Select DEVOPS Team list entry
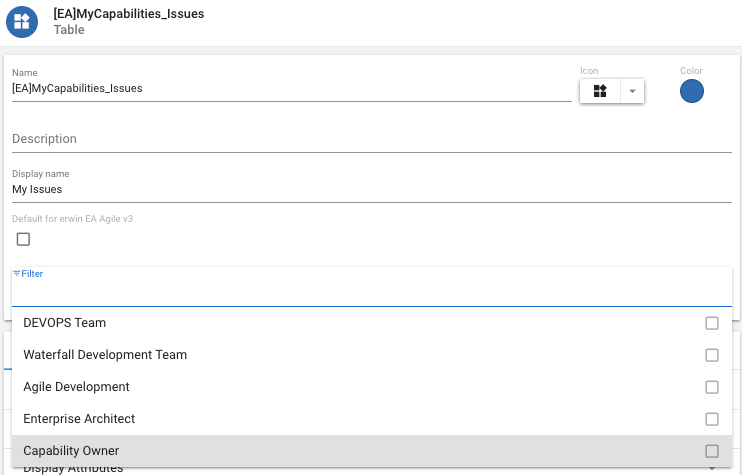The width and height of the screenshot is (742, 475). (x=65, y=323)
